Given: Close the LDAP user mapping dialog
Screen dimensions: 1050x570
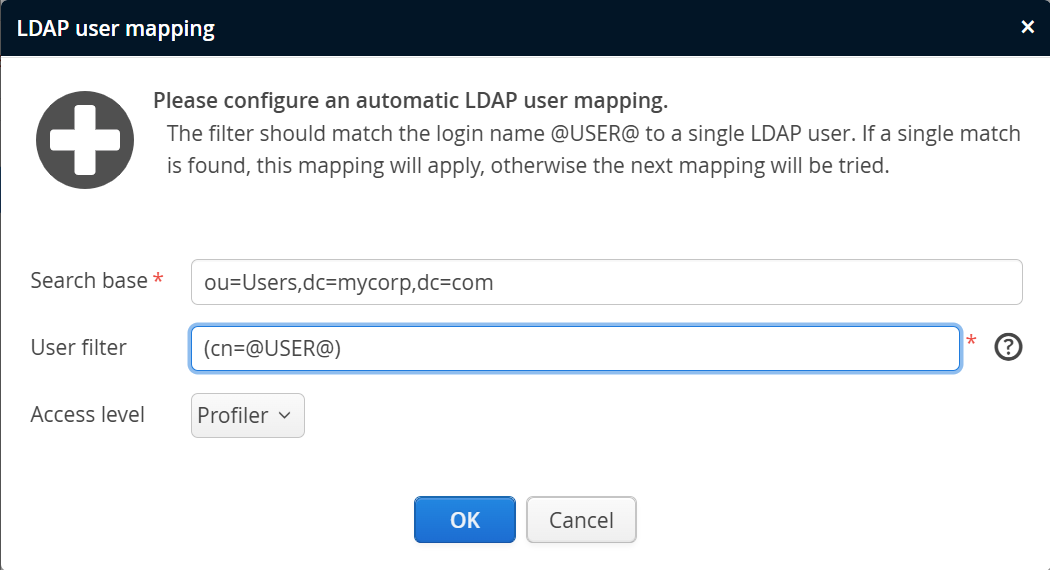Looking at the screenshot, I should [1027, 27].
